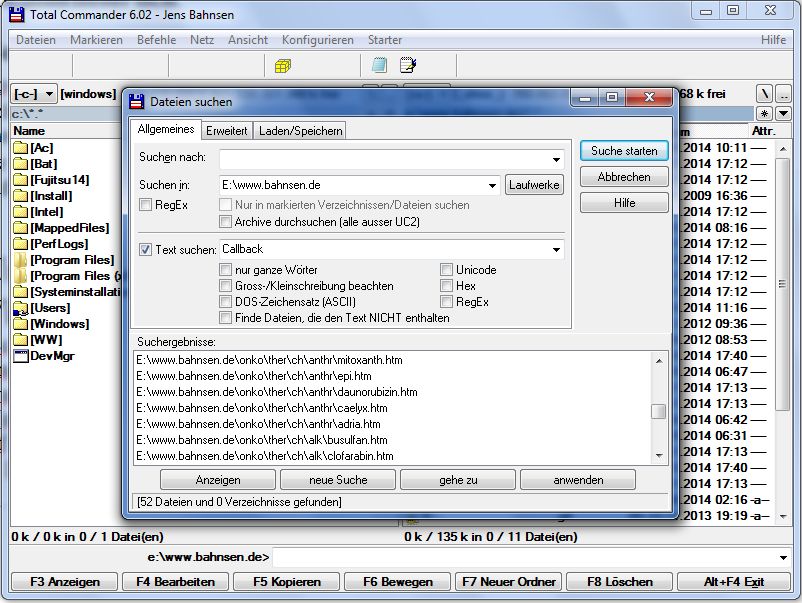Click the gehe zu button
802x603 pixels.
[458, 480]
